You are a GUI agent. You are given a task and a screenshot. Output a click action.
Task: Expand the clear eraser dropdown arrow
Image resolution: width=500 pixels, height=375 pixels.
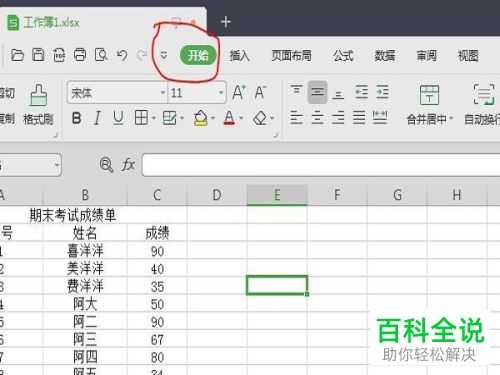[272, 118]
